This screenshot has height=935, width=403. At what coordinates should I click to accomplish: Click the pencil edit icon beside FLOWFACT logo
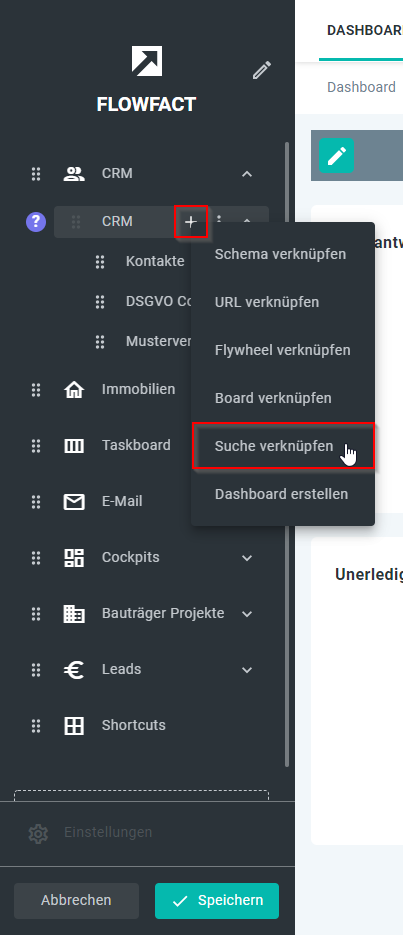click(261, 70)
